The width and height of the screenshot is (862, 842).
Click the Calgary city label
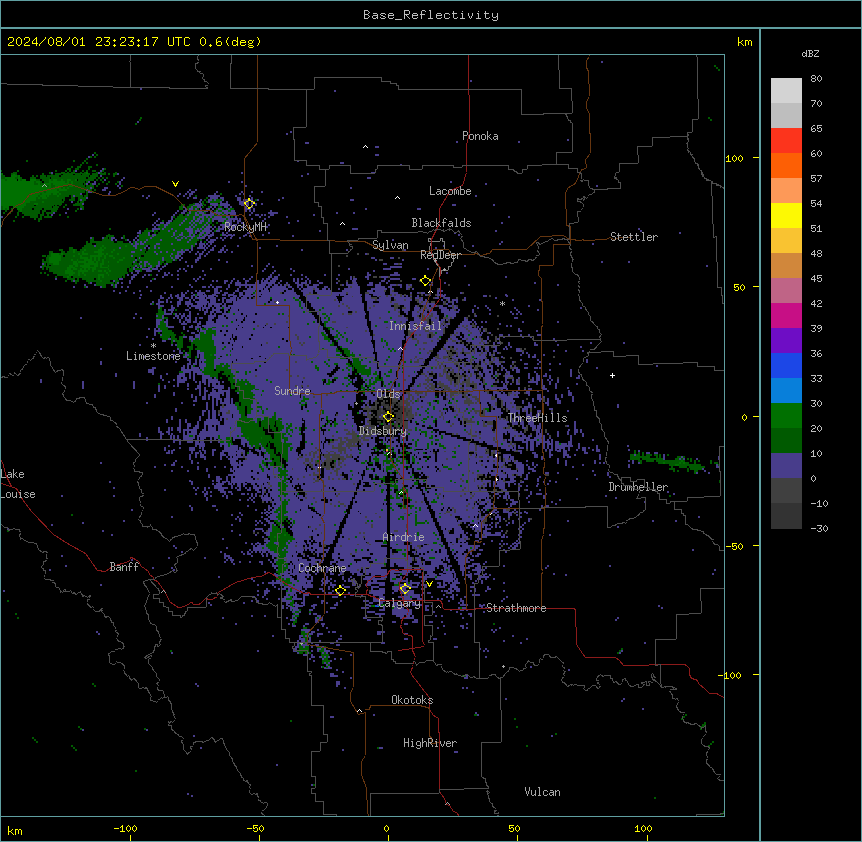coord(399,603)
